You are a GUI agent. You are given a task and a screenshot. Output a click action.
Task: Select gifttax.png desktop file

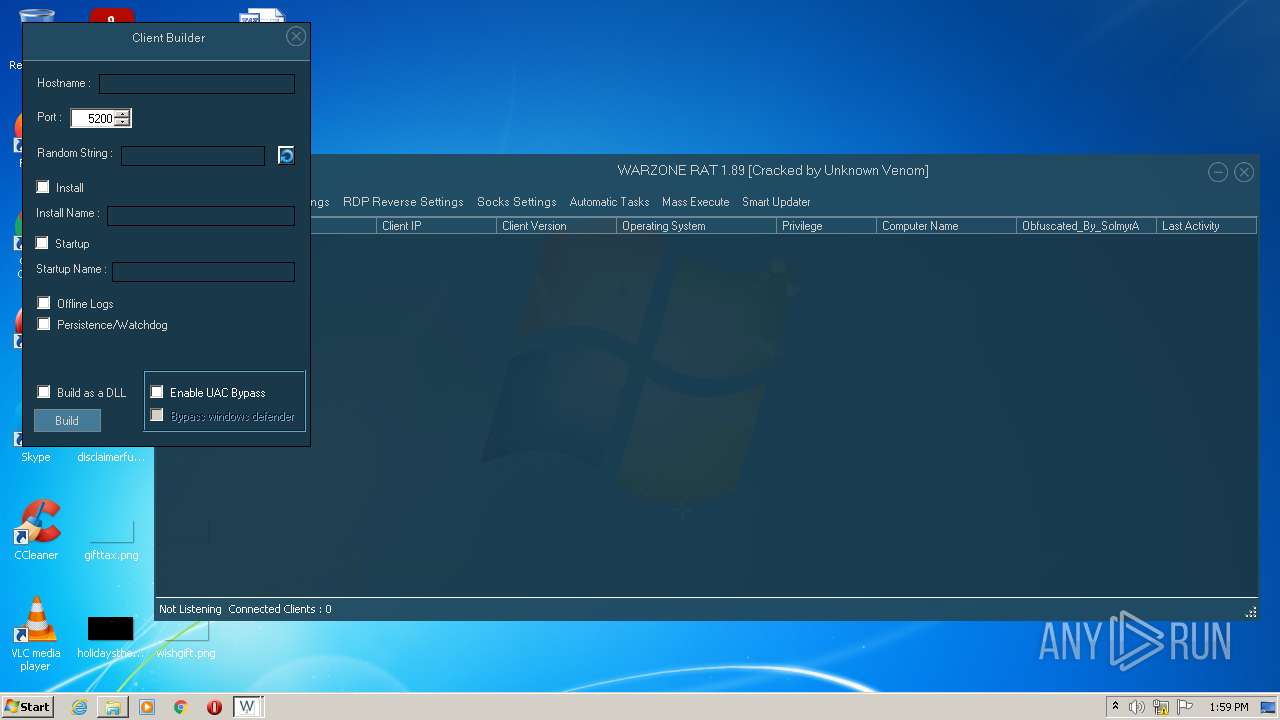(111, 540)
